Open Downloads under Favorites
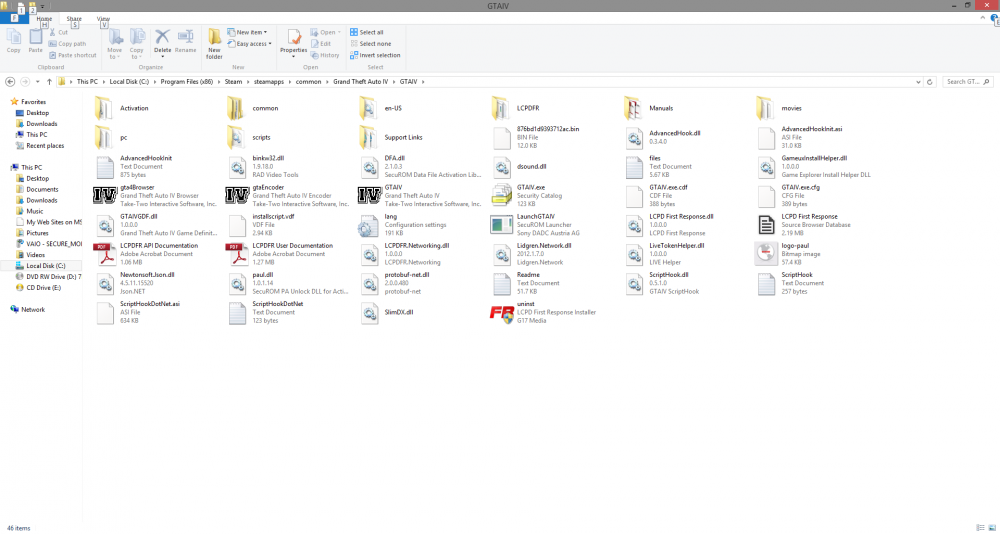The image size is (1000, 534). point(36,124)
